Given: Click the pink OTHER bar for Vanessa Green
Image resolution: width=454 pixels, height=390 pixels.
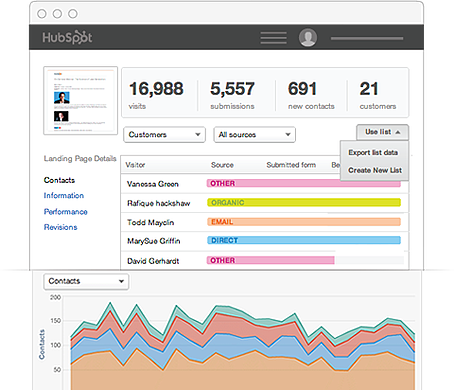Looking at the screenshot, I should pos(304,183).
